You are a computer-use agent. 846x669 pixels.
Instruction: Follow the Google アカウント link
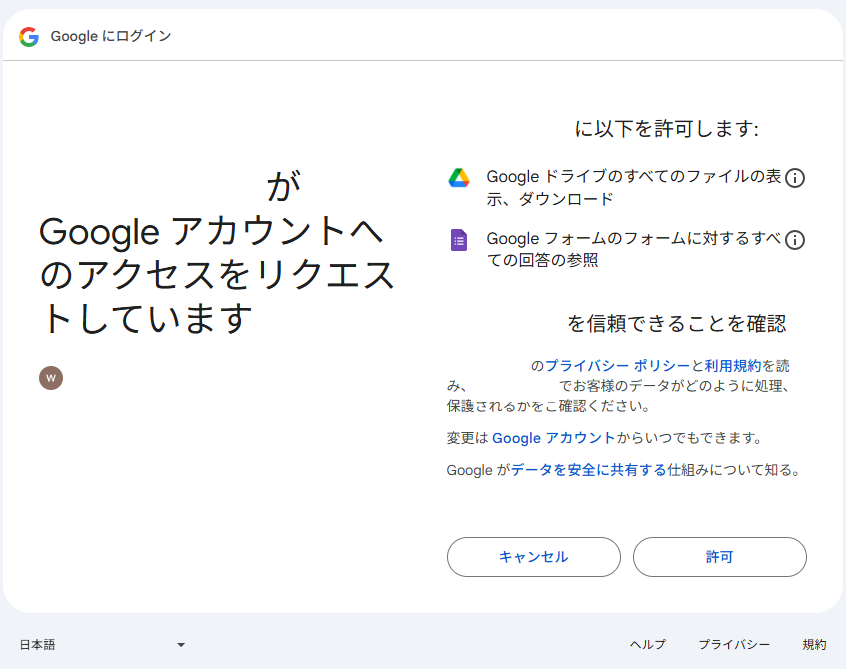[553, 438]
